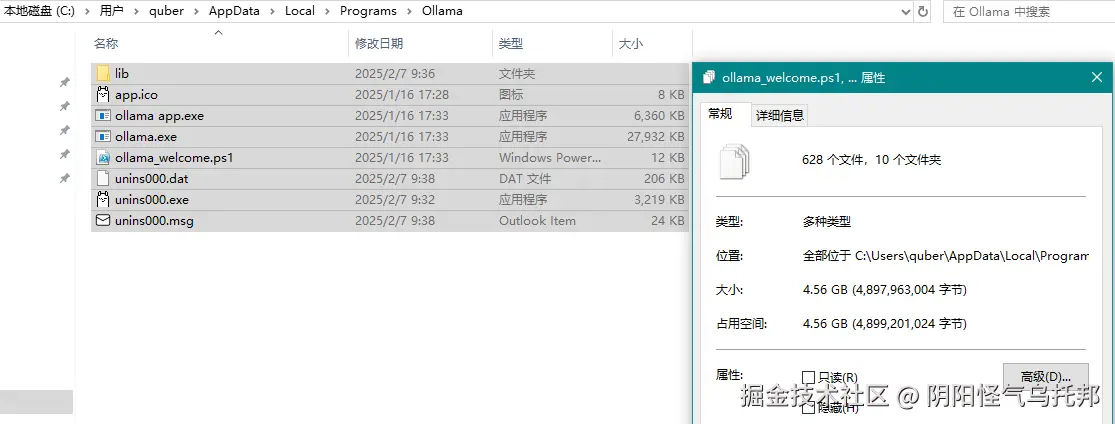Go to the AppData folder in breadcrumb
Screen dimensions: 1115x424
point(234,11)
